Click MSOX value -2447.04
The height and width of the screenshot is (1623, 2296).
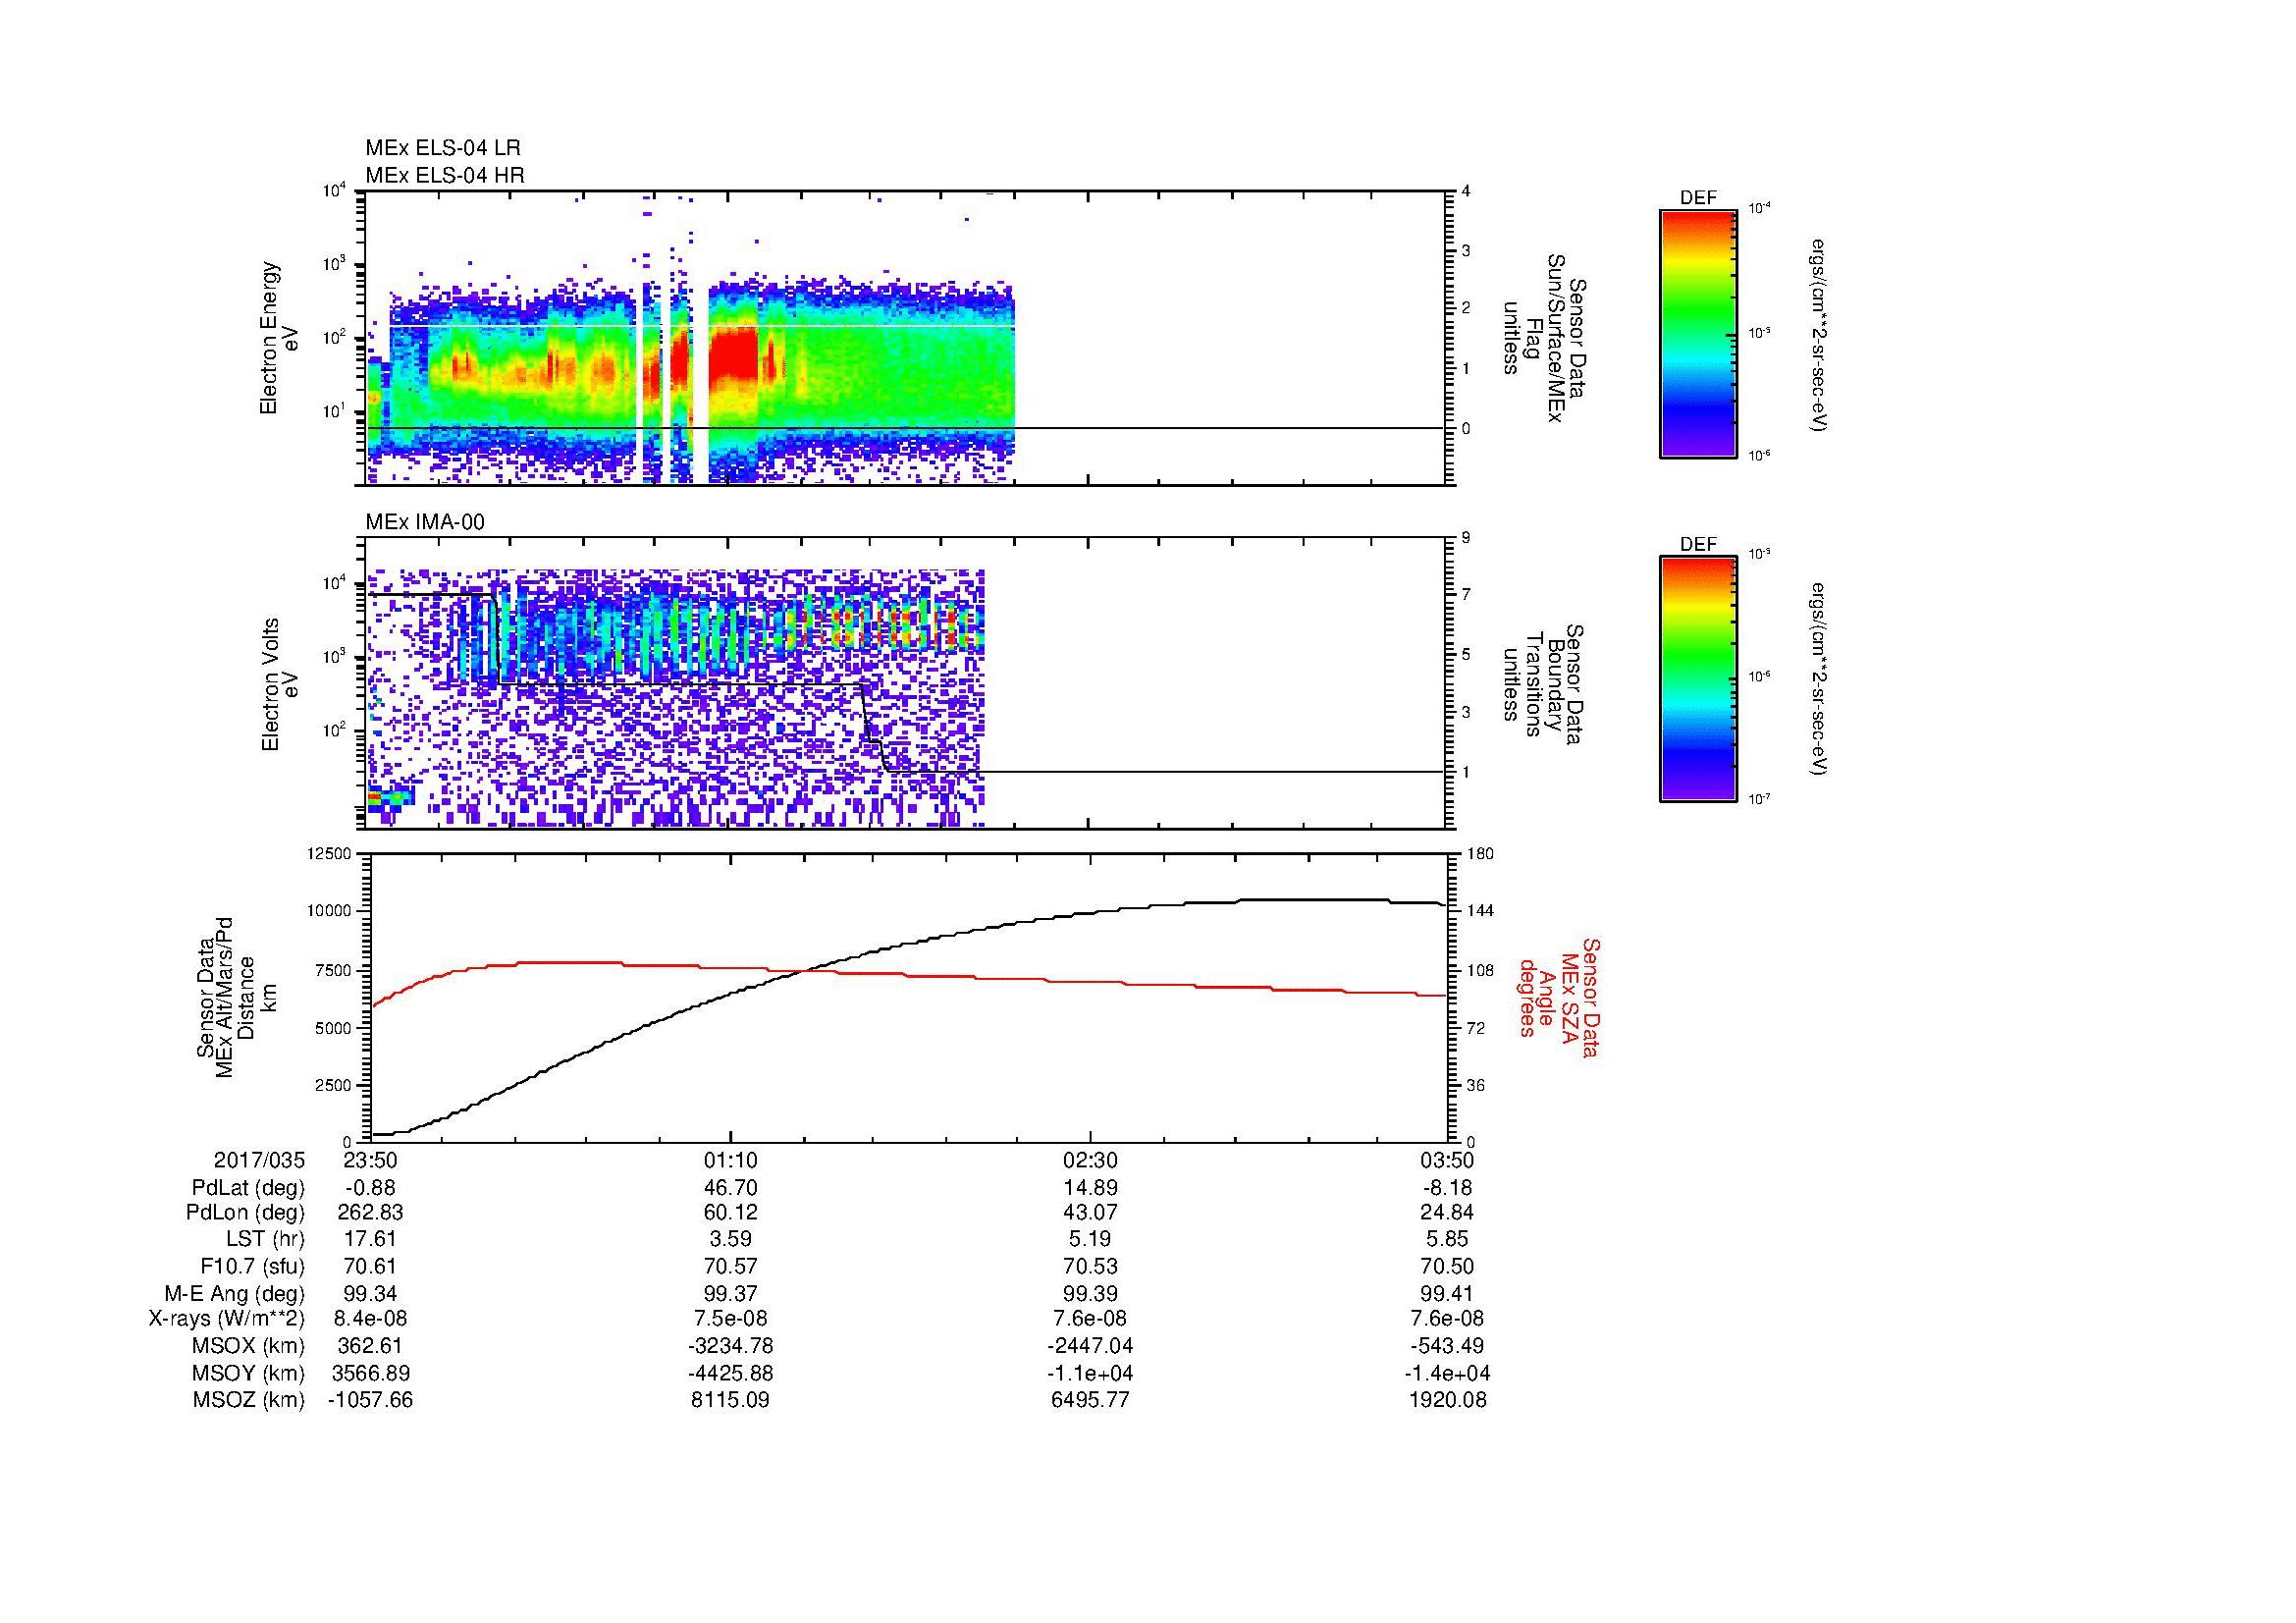pyautogui.click(x=1090, y=1346)
